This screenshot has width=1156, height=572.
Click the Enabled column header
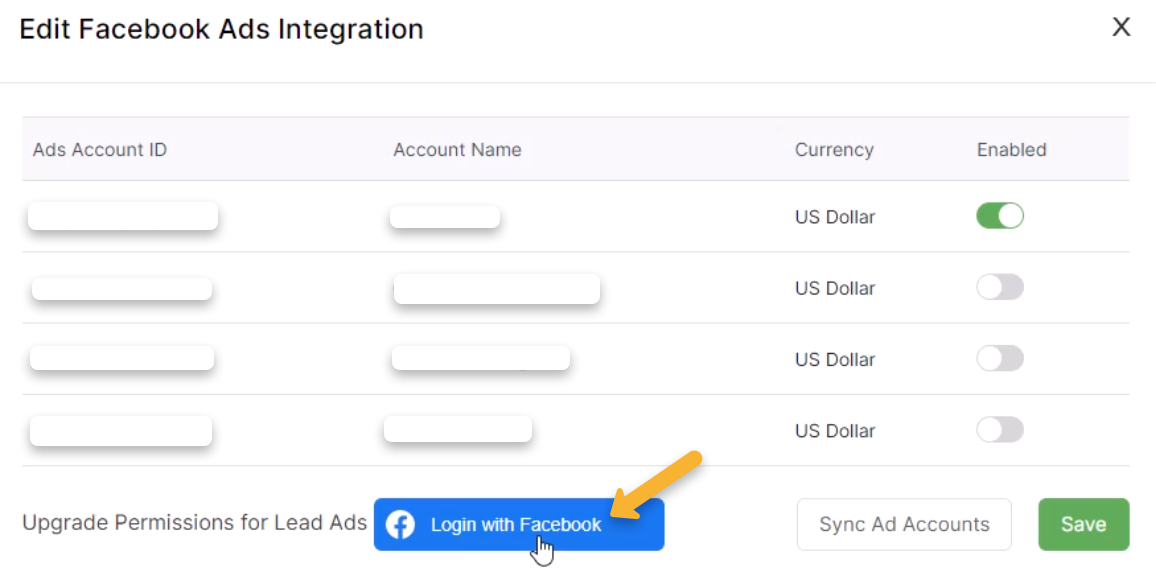pos(1011,150)
